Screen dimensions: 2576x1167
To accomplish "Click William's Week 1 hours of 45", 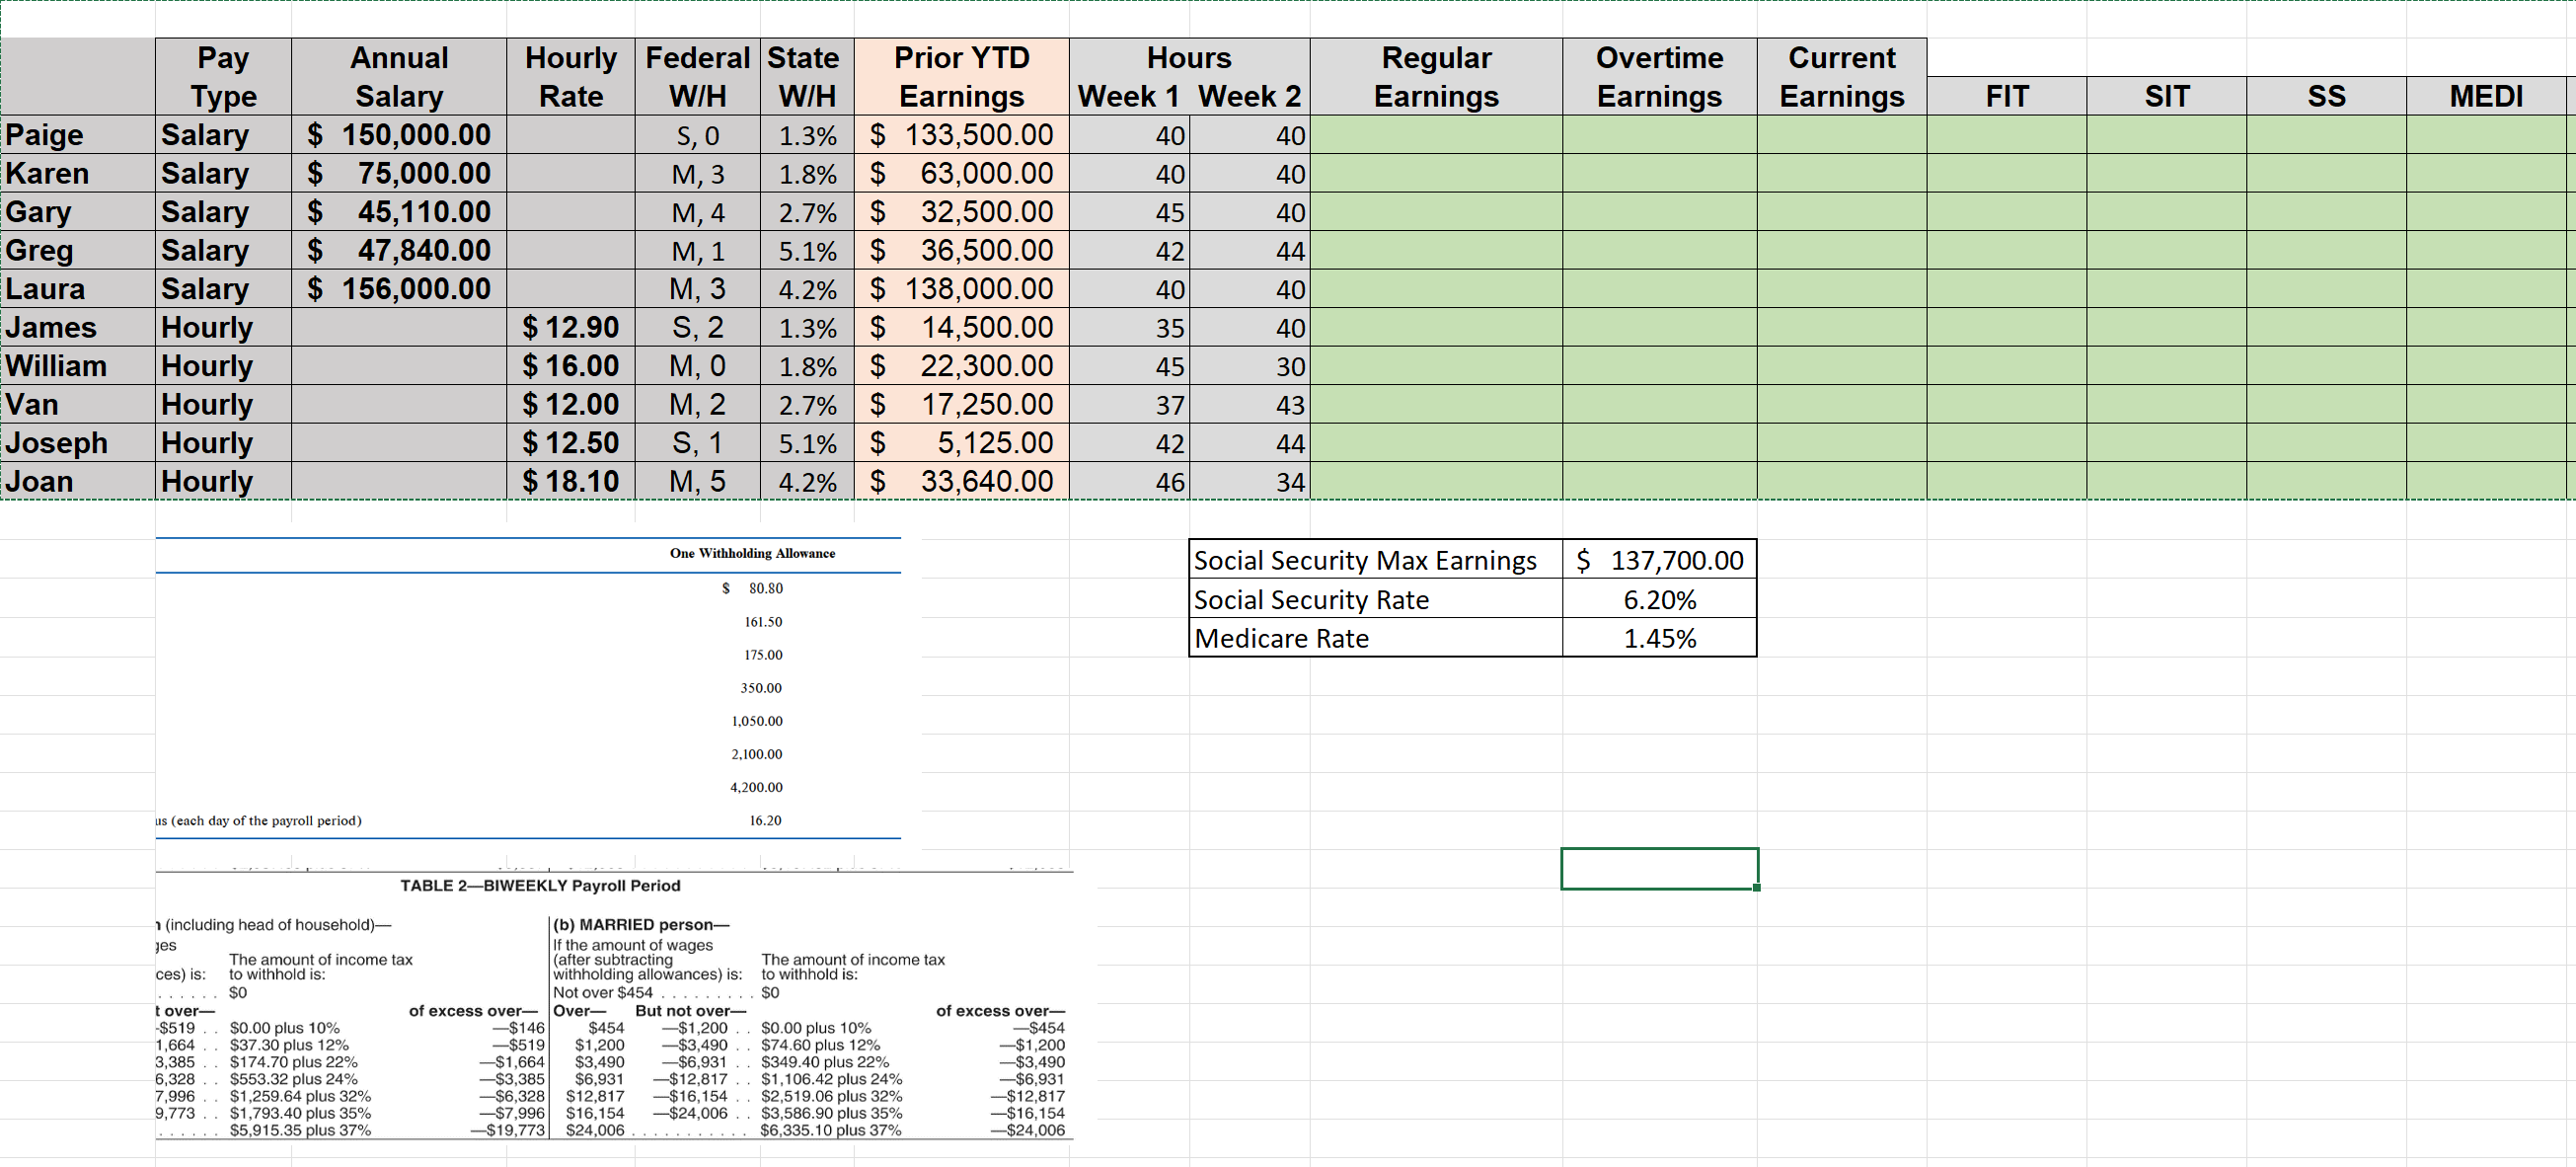I will [1131, 366].
